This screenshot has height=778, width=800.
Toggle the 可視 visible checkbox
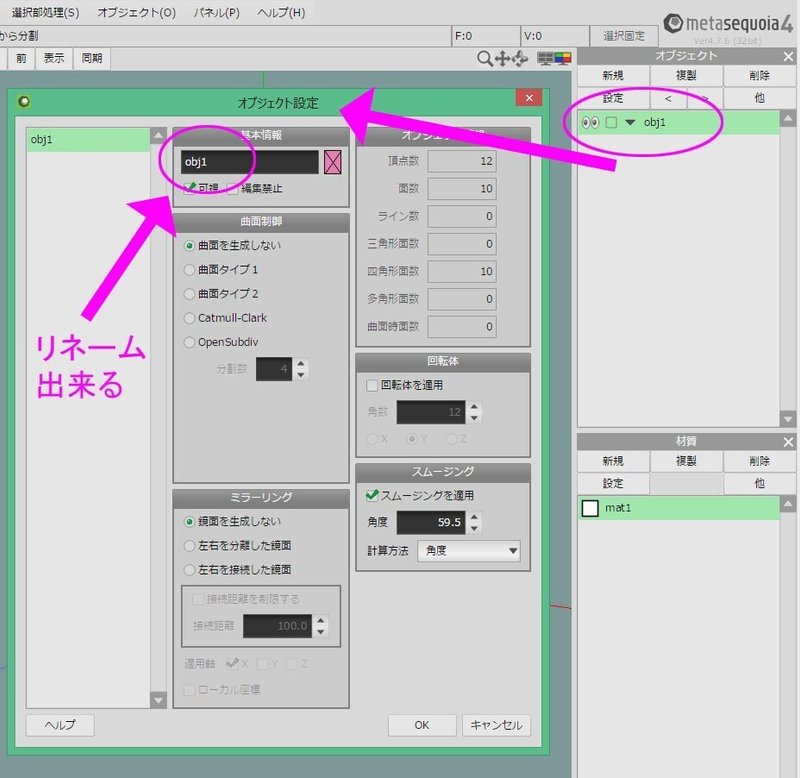(x=189, y=188)
